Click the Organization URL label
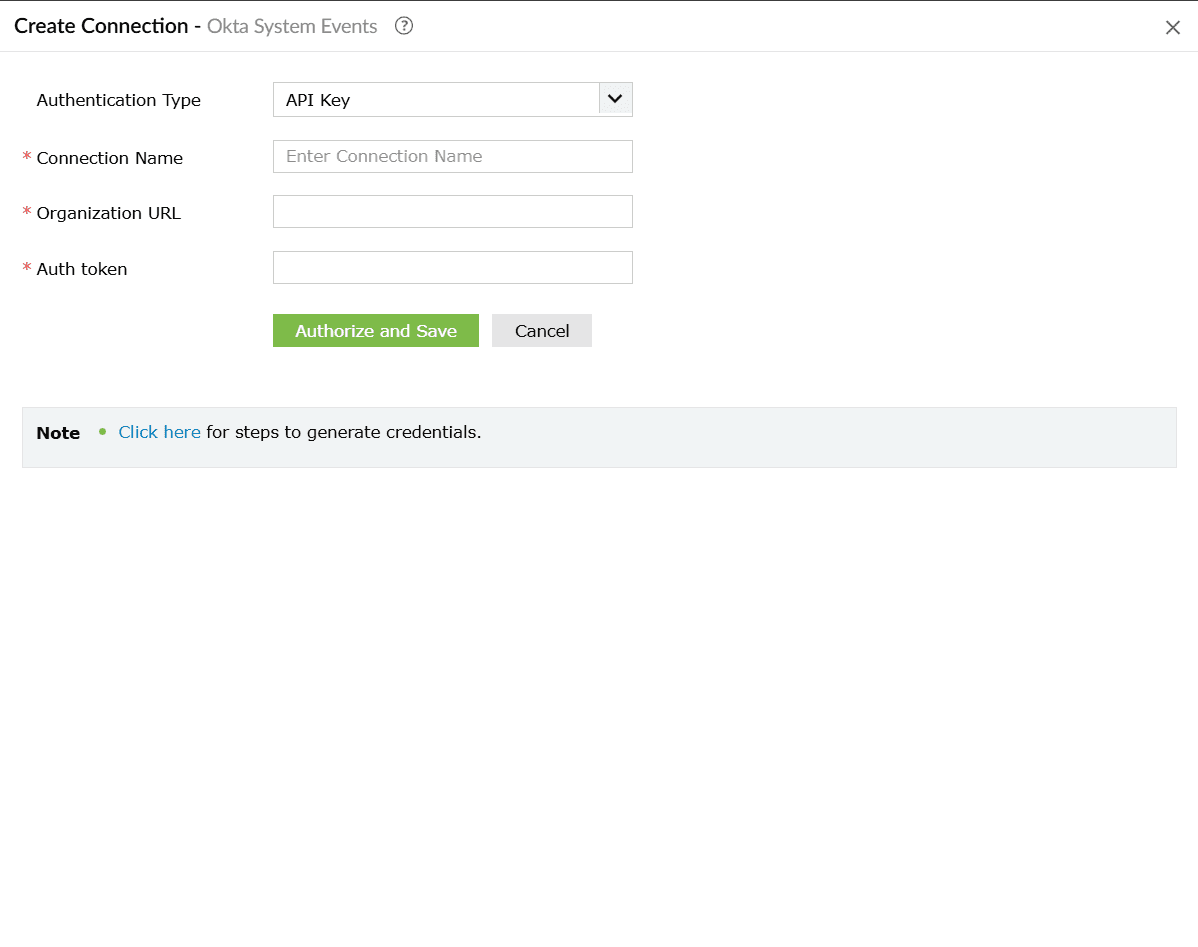Screen dimensions: 1198x947 108,213
